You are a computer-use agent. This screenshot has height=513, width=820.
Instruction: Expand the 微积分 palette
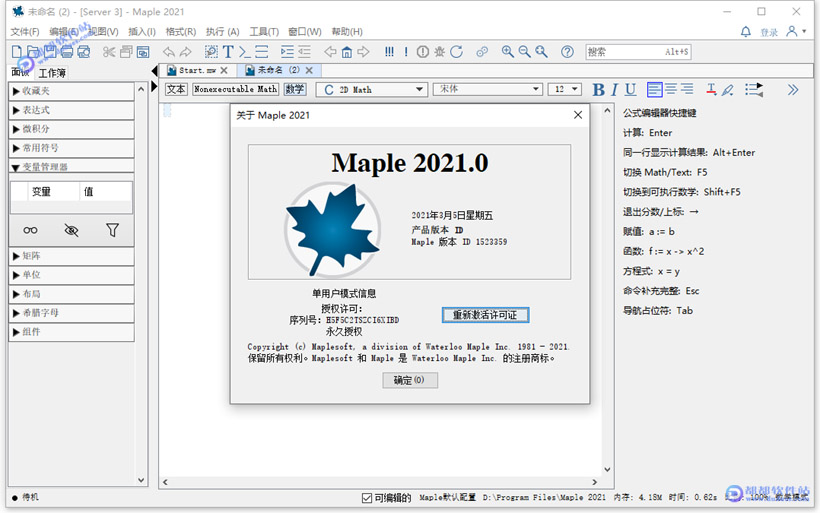pos(72,129)
